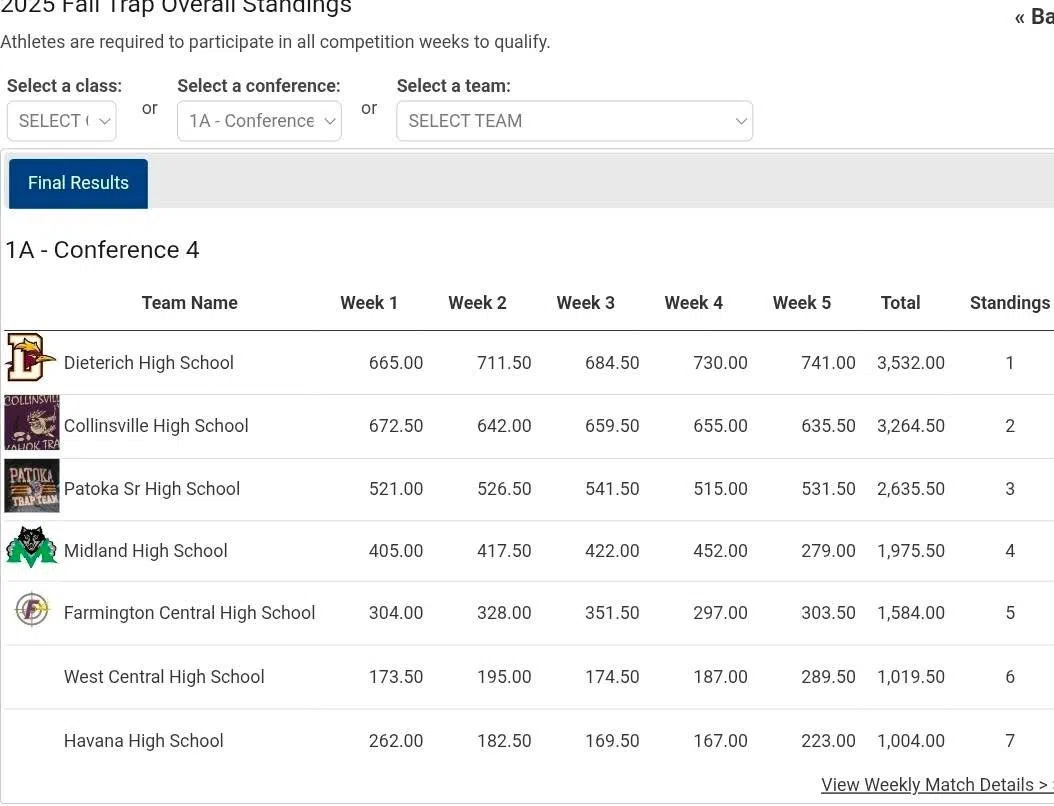Screen dimensions: 1054x806
Task: Click the Dieterich High School logo icon
Action: click(x=31, y=358)
